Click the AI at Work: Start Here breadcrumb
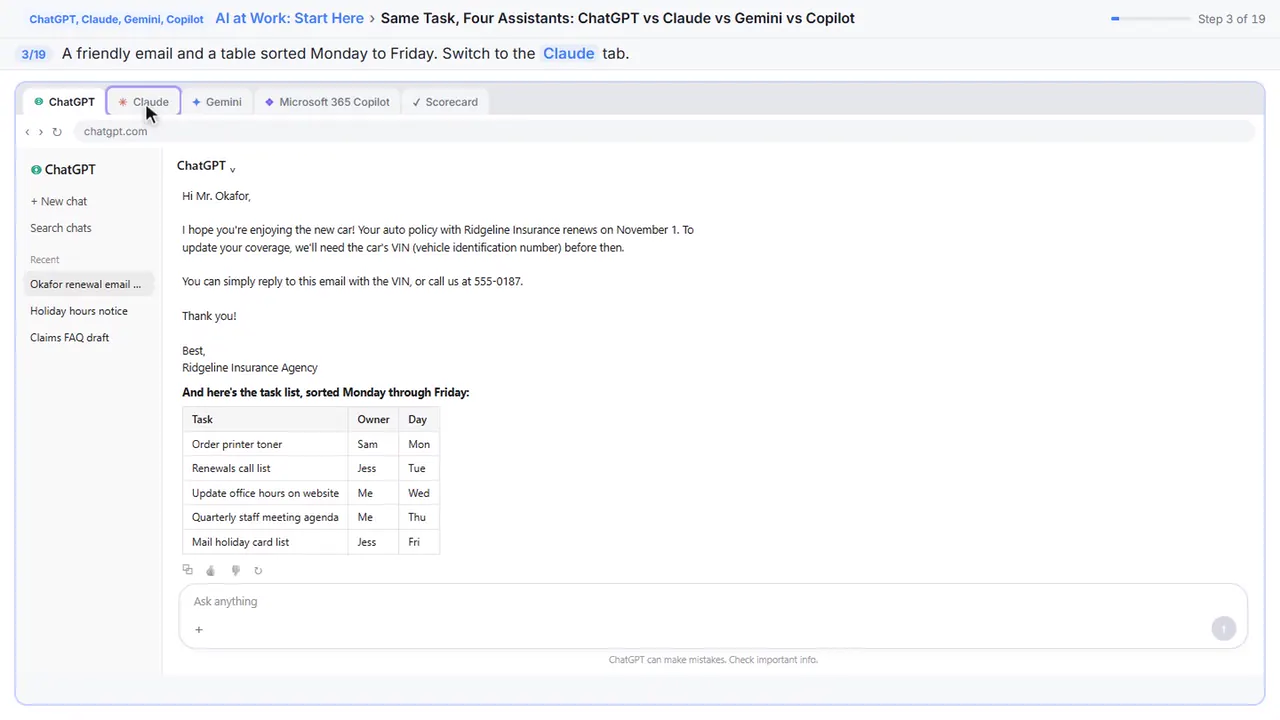Screen dimensions: 1280x720 click(x=289, y=18)
